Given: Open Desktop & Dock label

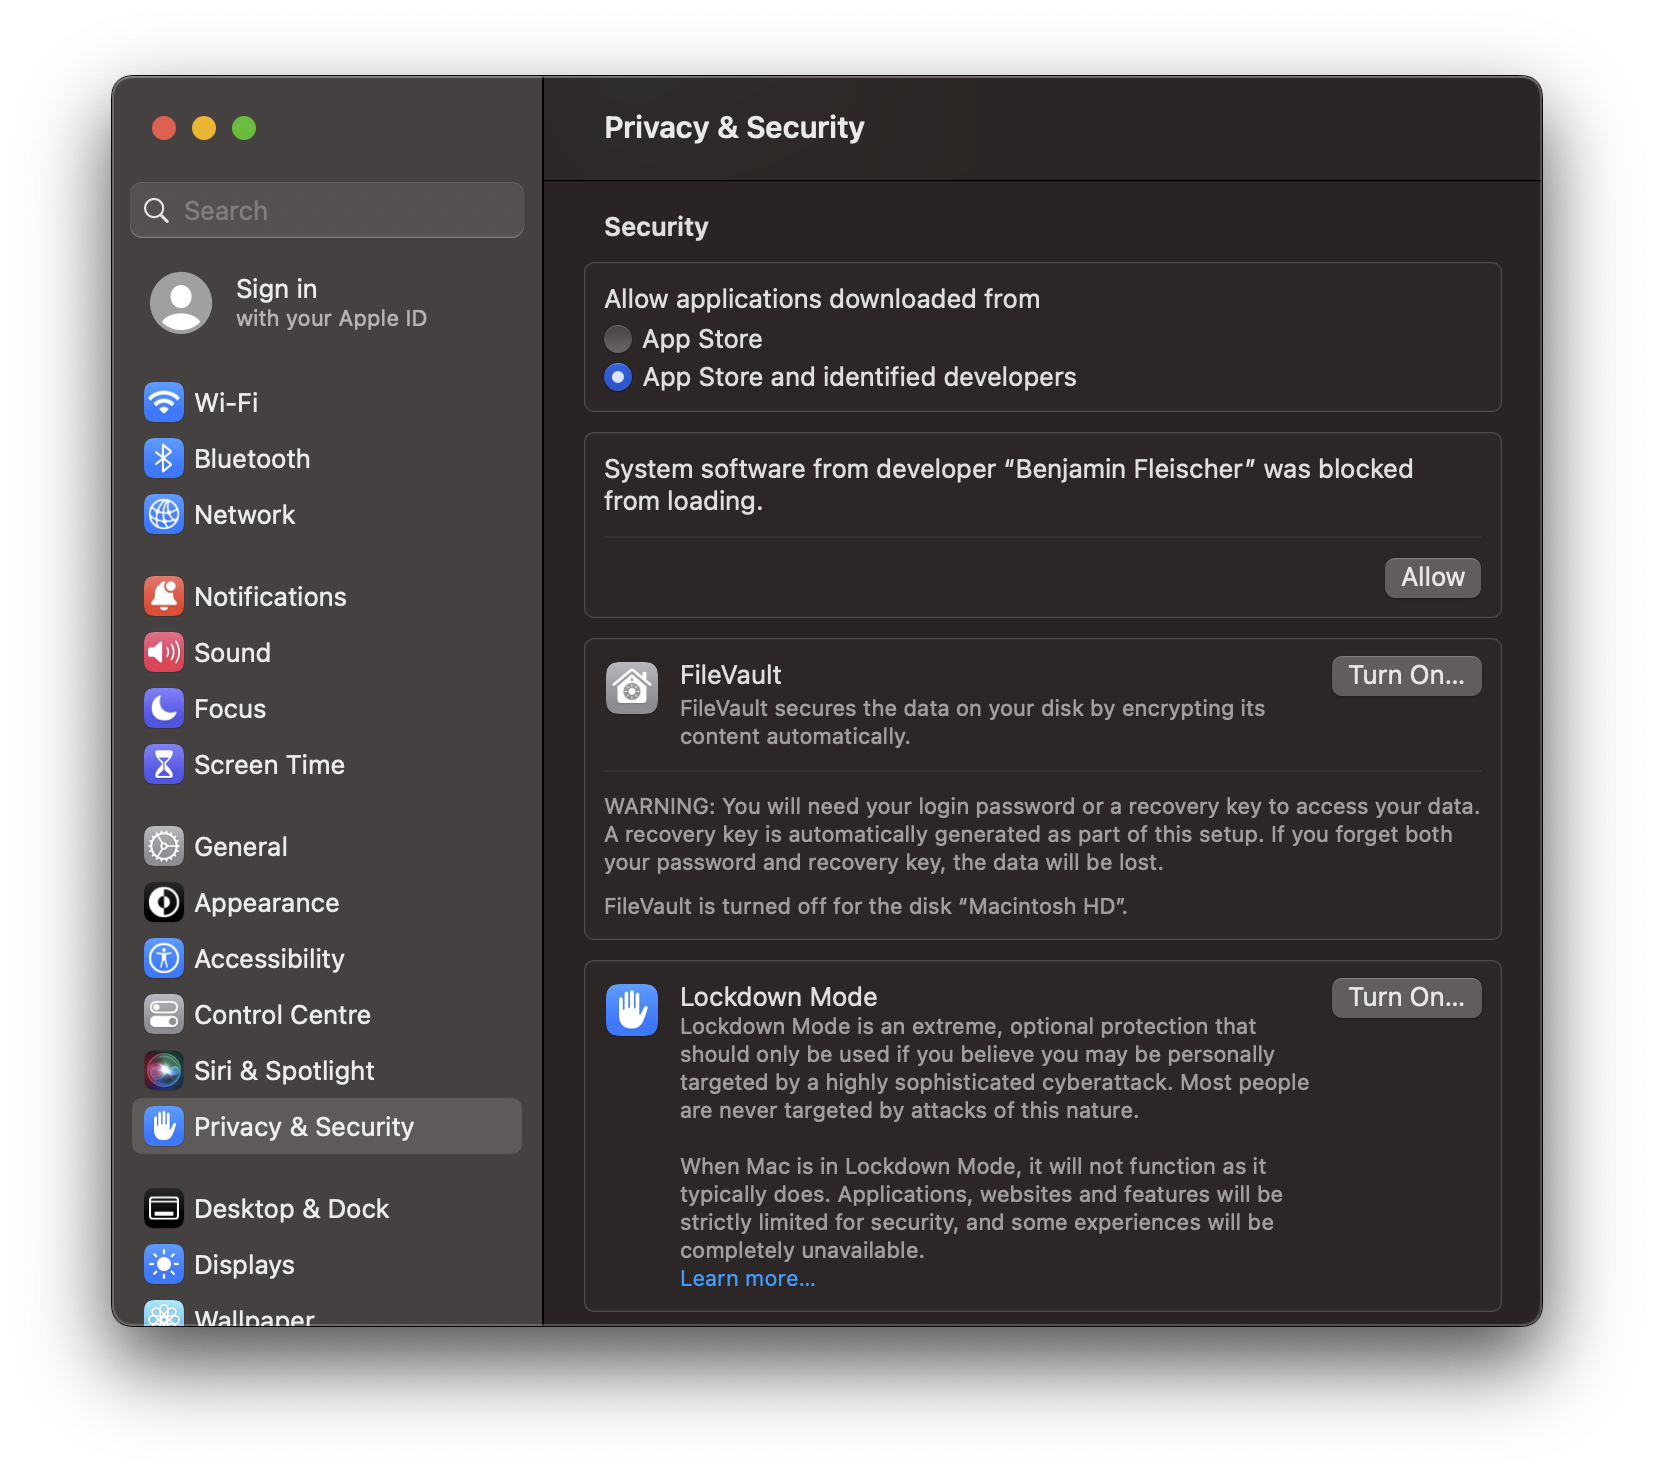Looking at the screenshot, I should click(291, 1209).
